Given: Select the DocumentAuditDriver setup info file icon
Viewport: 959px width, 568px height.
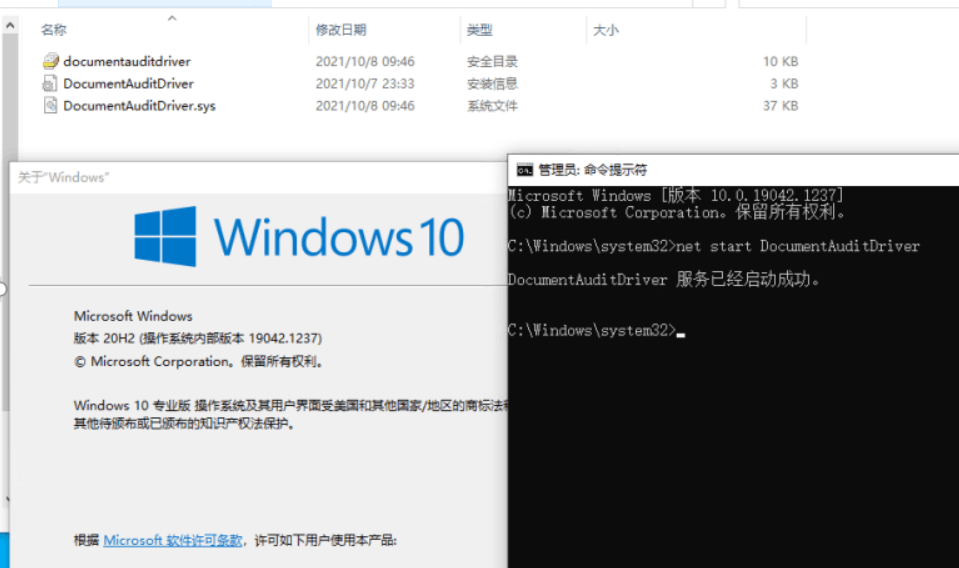Looking at the screenshot, I should (x=50, y=83).
